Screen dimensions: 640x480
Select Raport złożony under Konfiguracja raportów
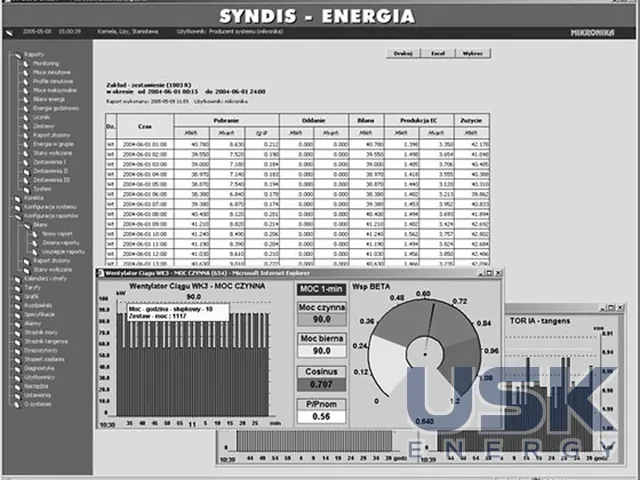[x=51, y=261]
